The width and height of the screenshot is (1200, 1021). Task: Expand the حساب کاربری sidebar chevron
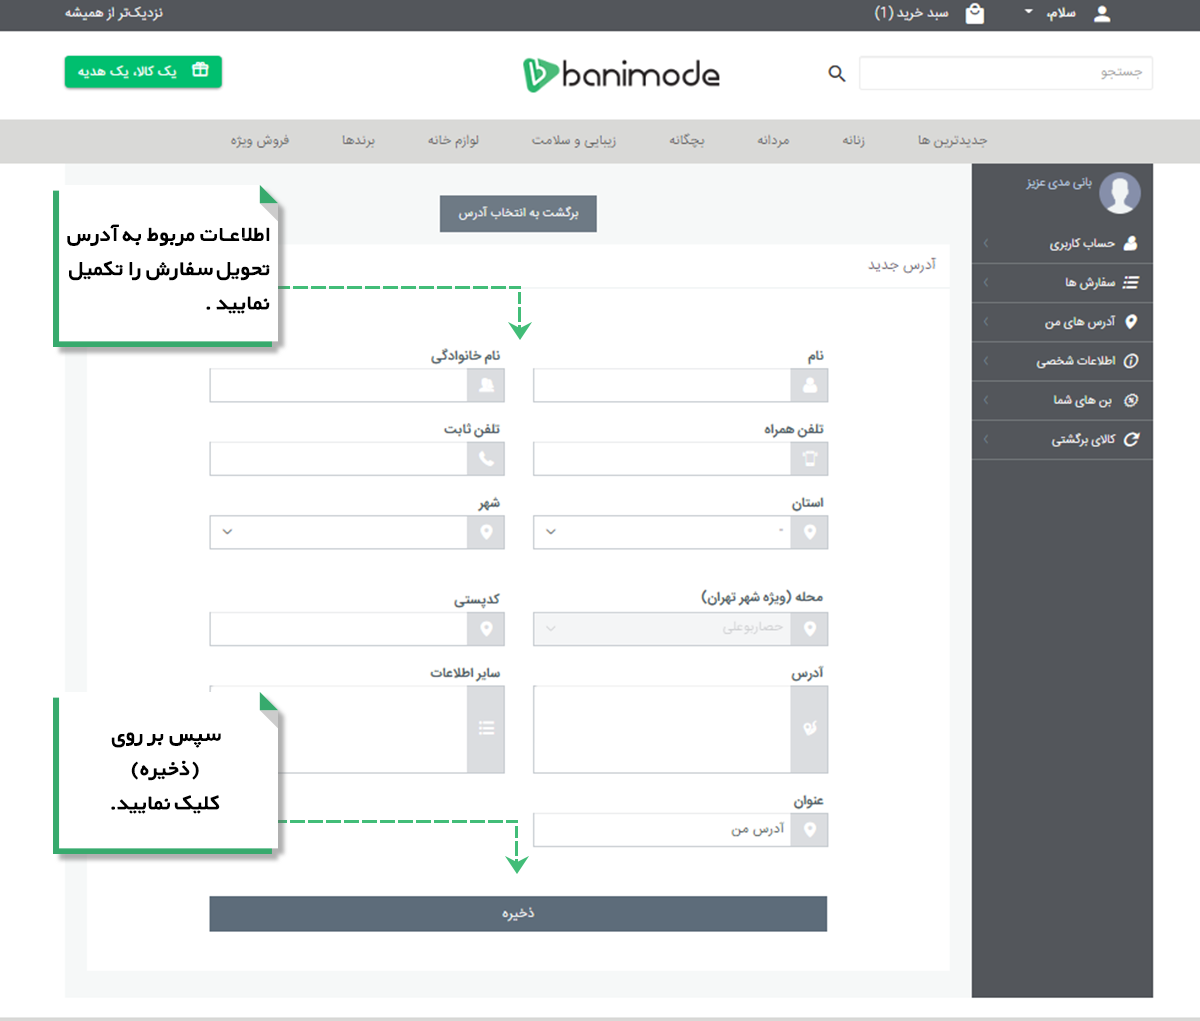[x=987, y=243]
